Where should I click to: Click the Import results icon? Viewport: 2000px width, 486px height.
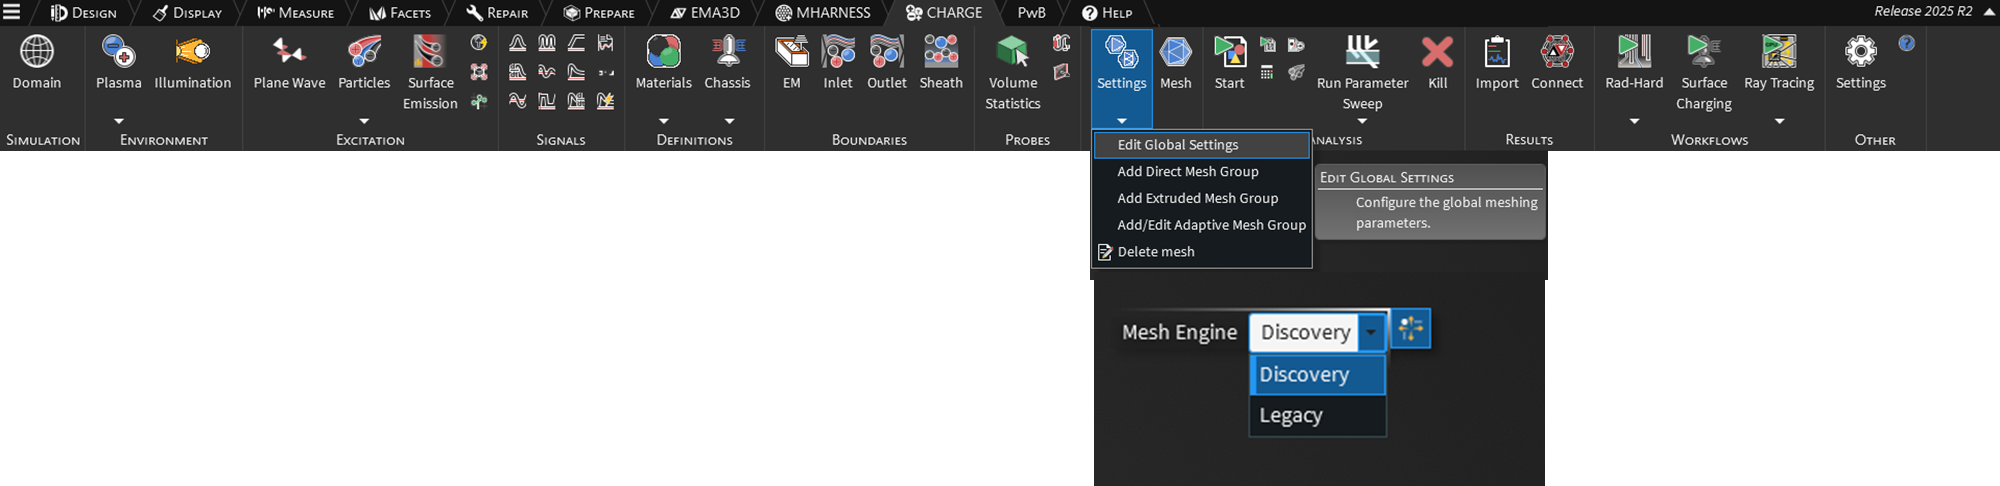point(1496,52)
